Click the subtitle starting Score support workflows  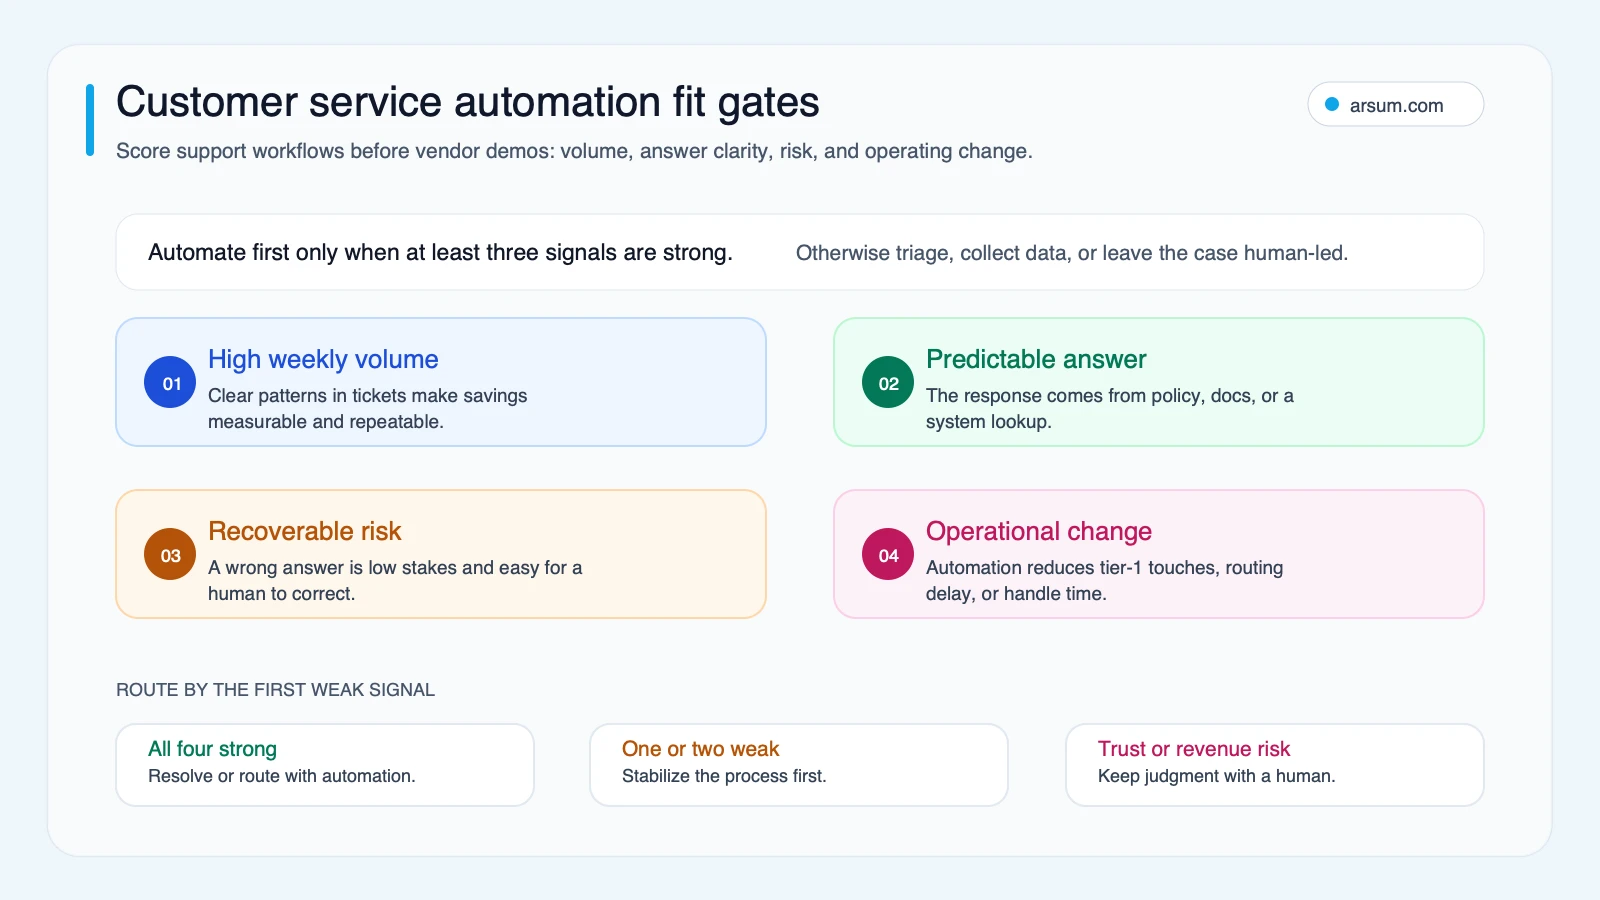tap(574, 151)
